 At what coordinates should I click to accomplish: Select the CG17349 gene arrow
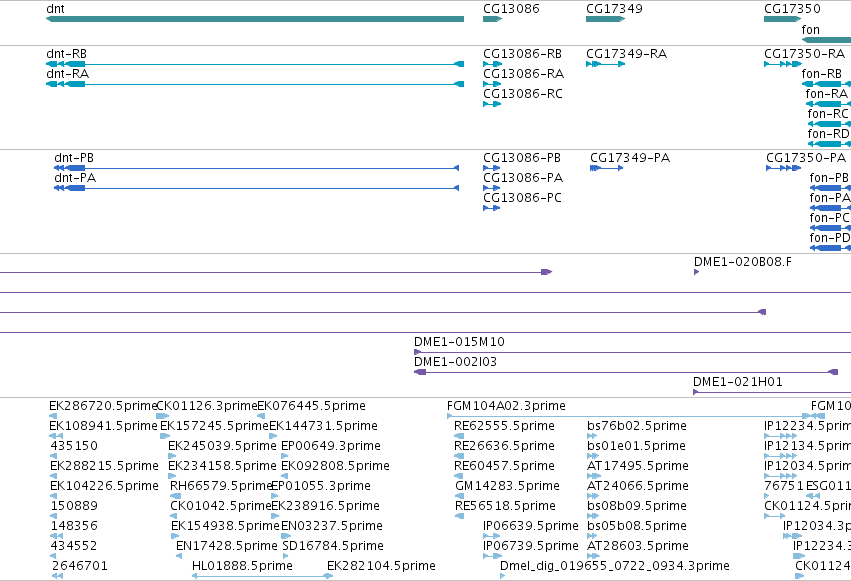point(606,19)
